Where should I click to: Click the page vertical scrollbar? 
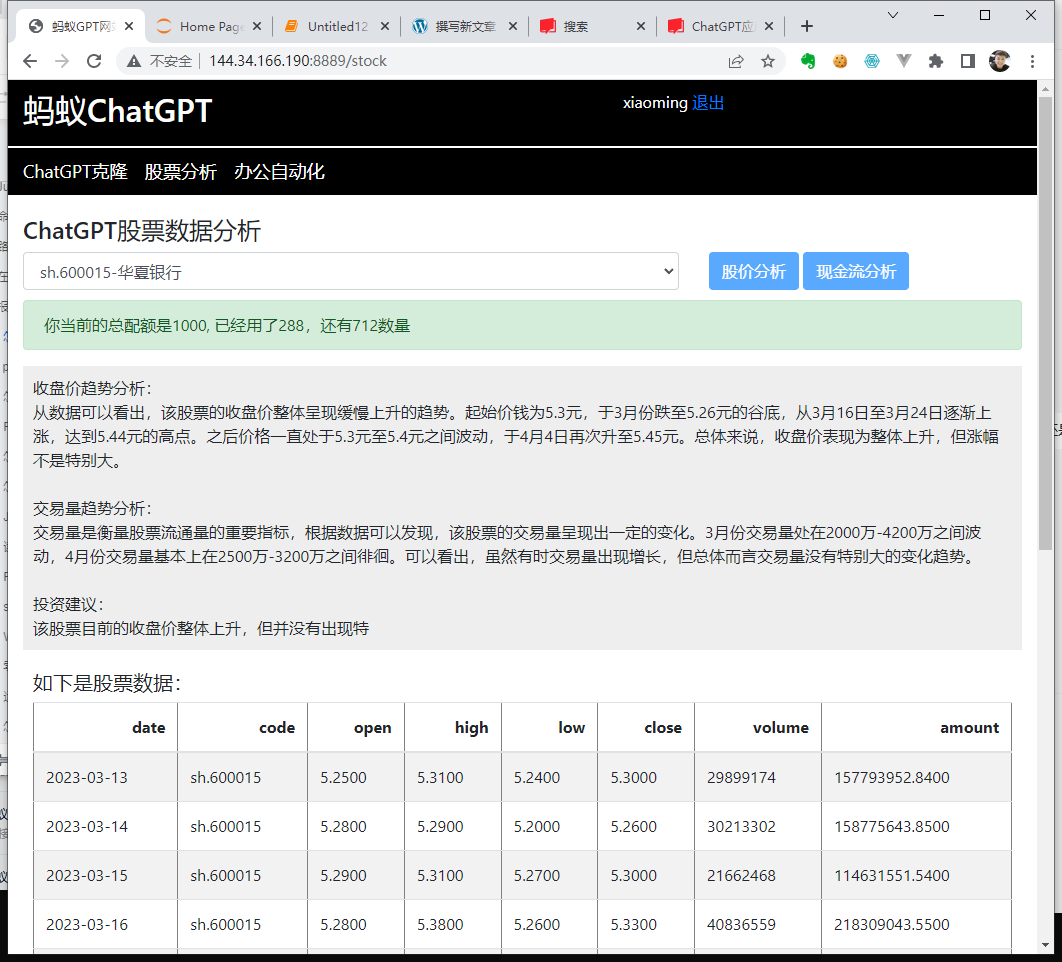point(1046,324)
